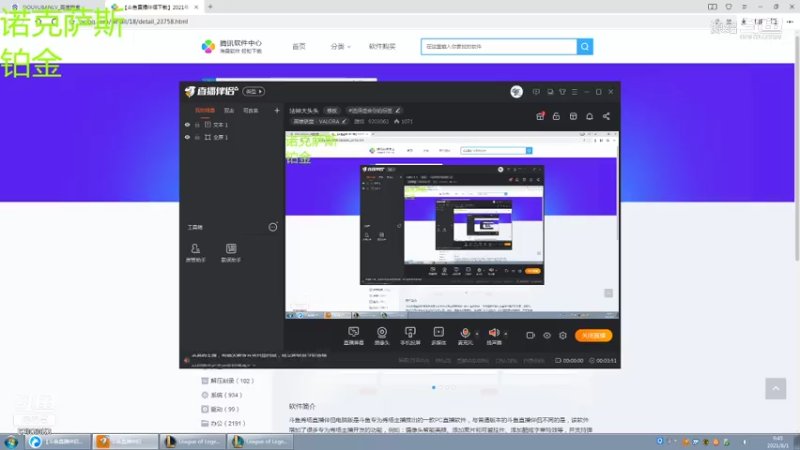Click the padlock icon in room toolbar
Viewport: 800px width, 450px height.
[x=556, y=116]
